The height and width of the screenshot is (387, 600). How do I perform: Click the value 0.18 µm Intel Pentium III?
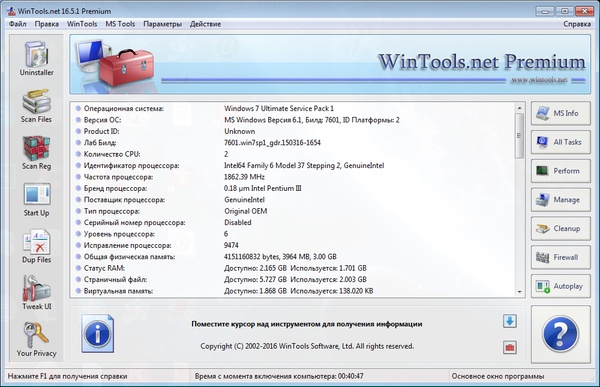262,188
